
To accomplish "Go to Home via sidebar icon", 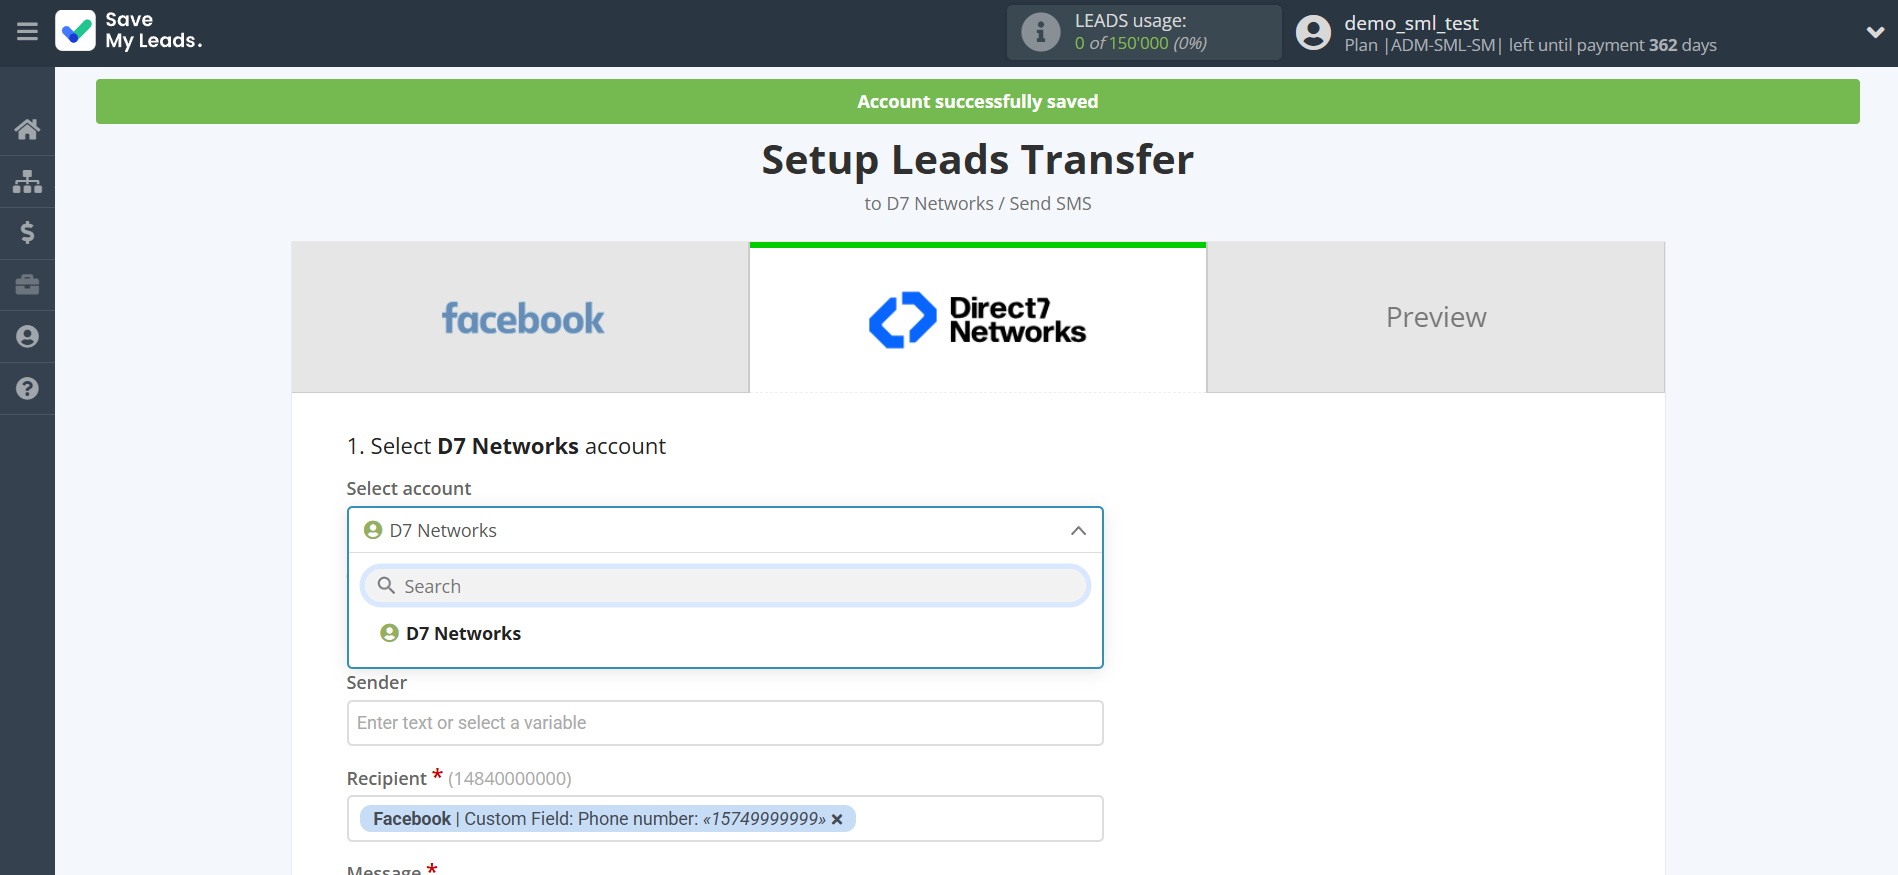I will [27, 129].
